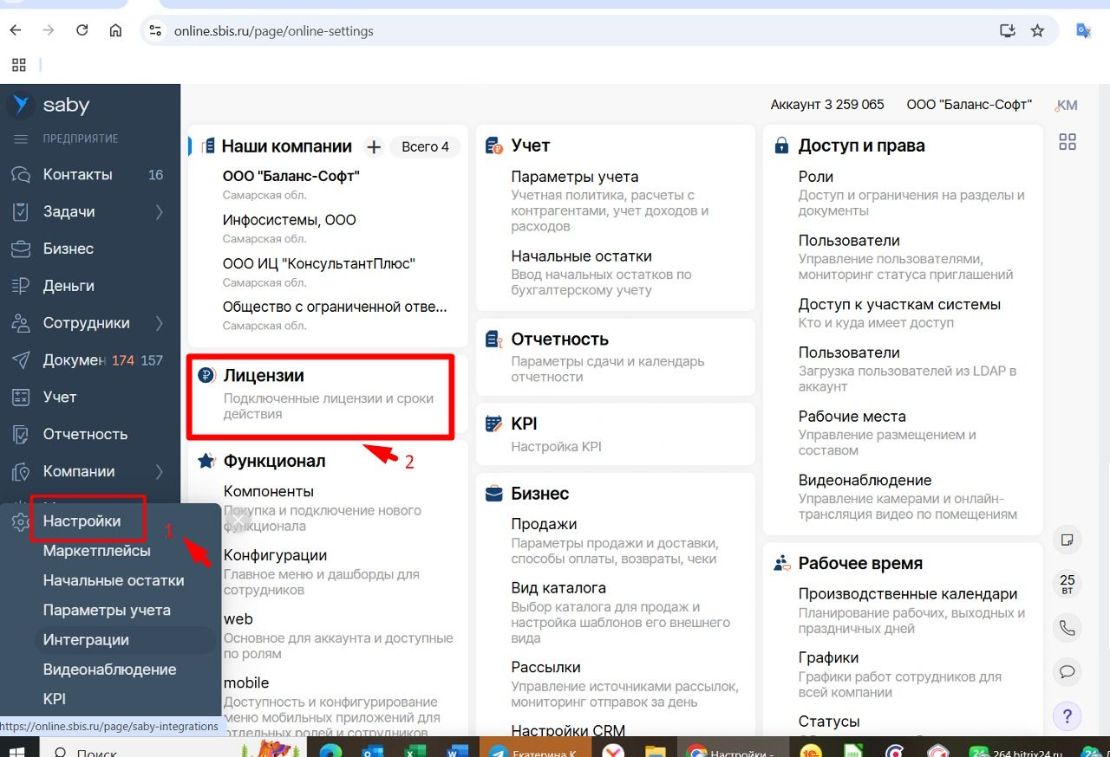Click the KM profile avatar
The image size is (1110, 757).
tap(1066, 105)
